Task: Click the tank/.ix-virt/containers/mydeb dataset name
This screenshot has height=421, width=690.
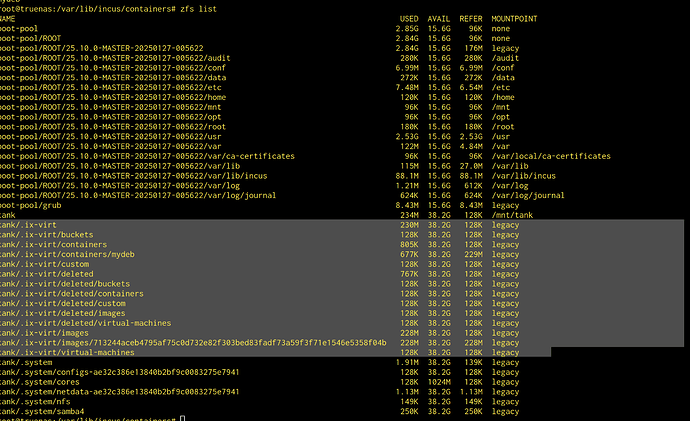Action: [67, 254]
